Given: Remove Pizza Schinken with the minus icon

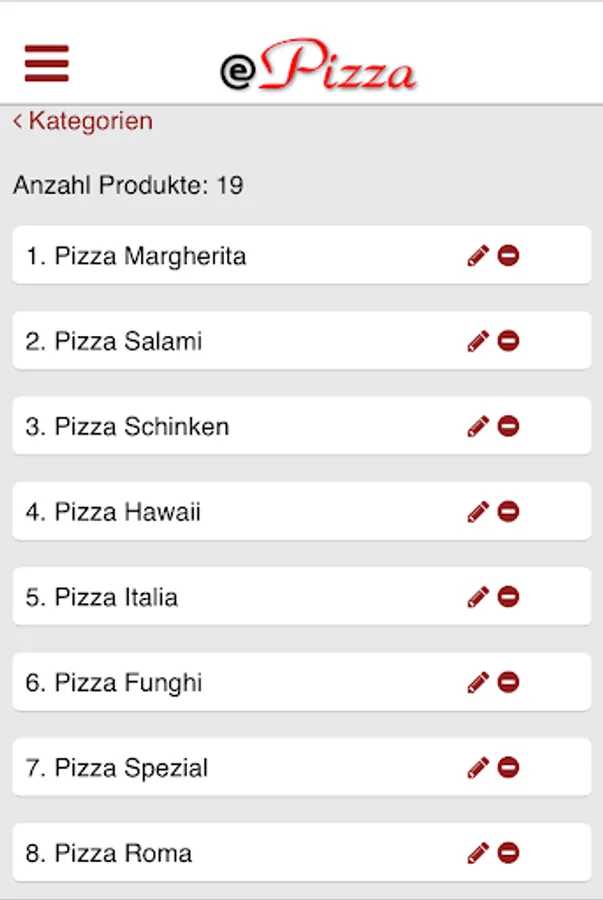Looking at the screenshot, I should point(508,427).
